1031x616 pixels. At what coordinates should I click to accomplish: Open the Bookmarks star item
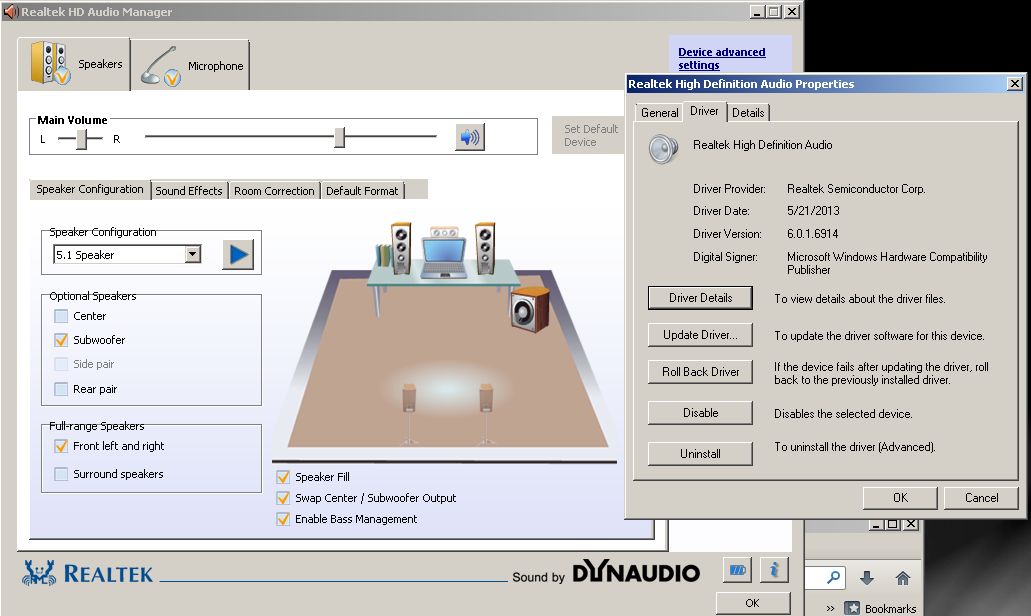click(880, 608)
